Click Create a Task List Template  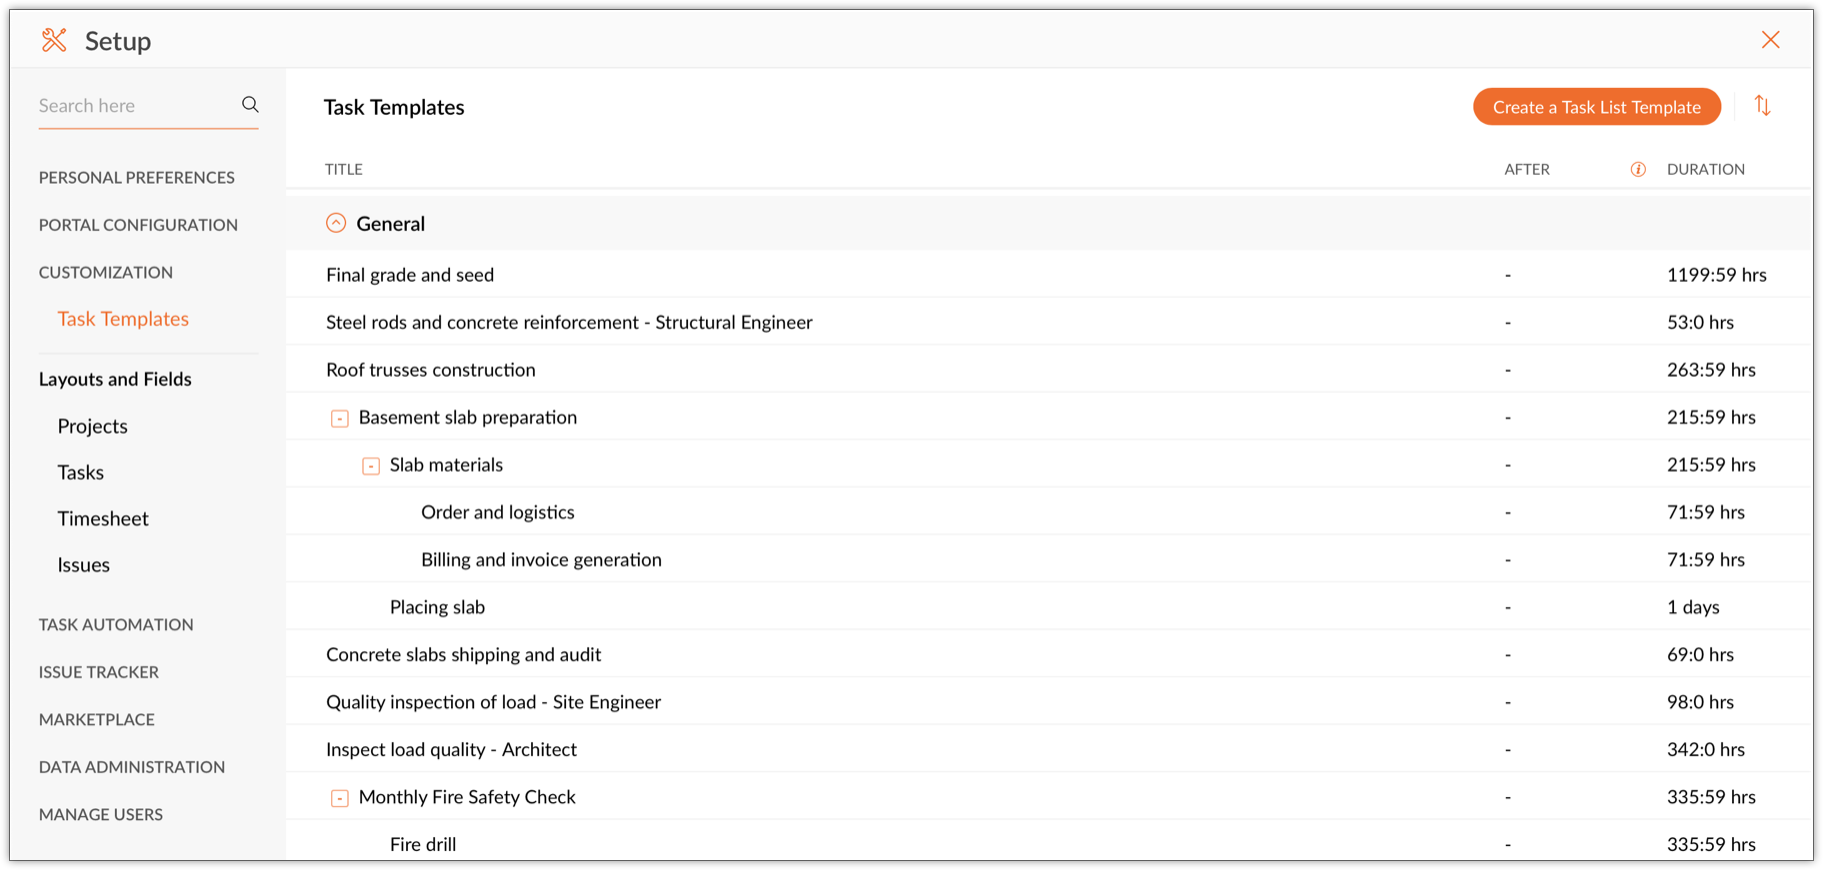[x=1596, y=107]
